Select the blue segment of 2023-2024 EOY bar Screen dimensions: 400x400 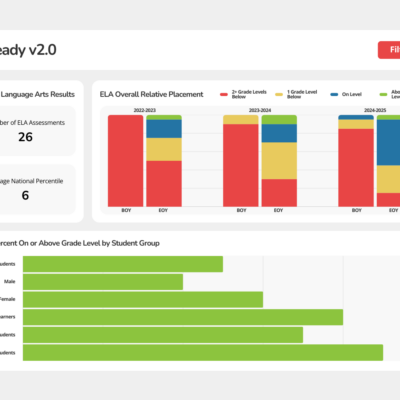[279, 133]
